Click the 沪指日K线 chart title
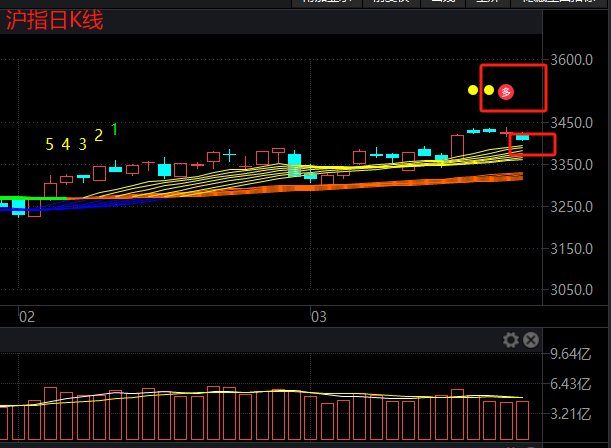This screenshot has height=448, width=611. (55, 20)
